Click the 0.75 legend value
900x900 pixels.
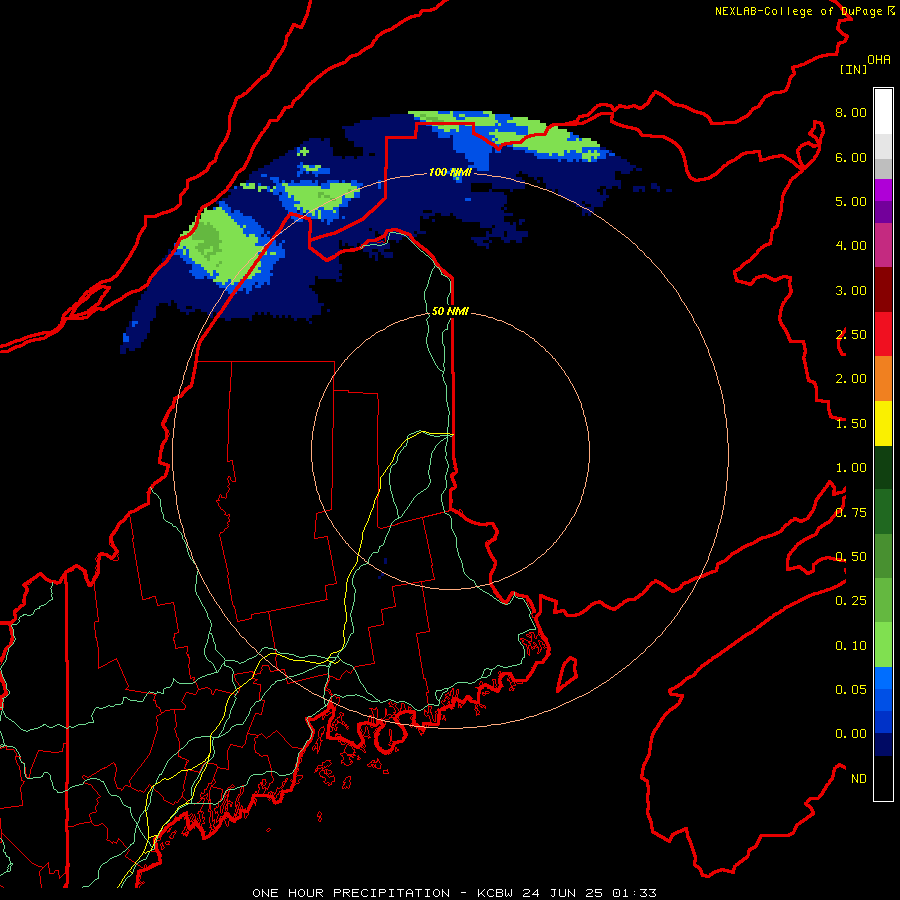click(851, 513)
